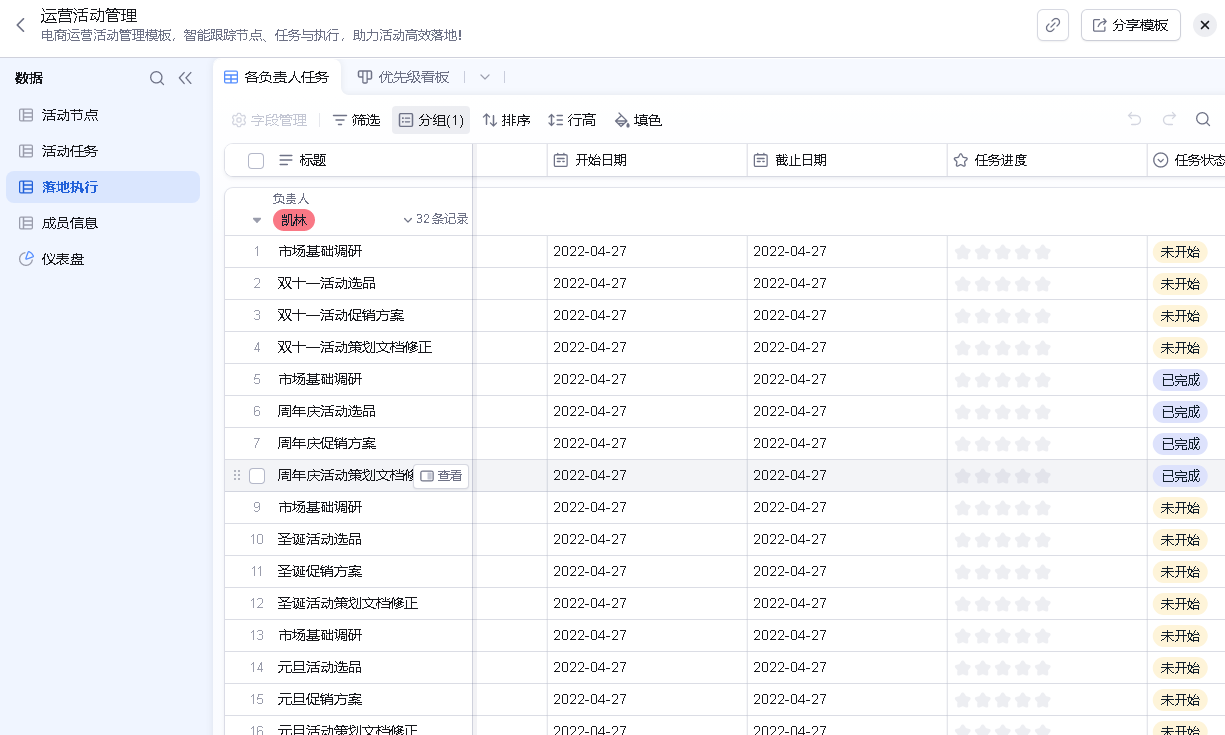Click the search icon in 数据 sidebar
The height and width of the screenshot is (735, 1225).
coord(157,78)
